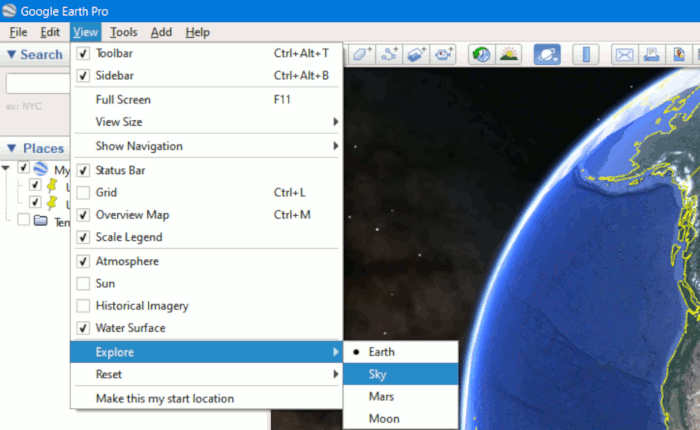Collapse the My Places tree arrow

coord(6,168)
